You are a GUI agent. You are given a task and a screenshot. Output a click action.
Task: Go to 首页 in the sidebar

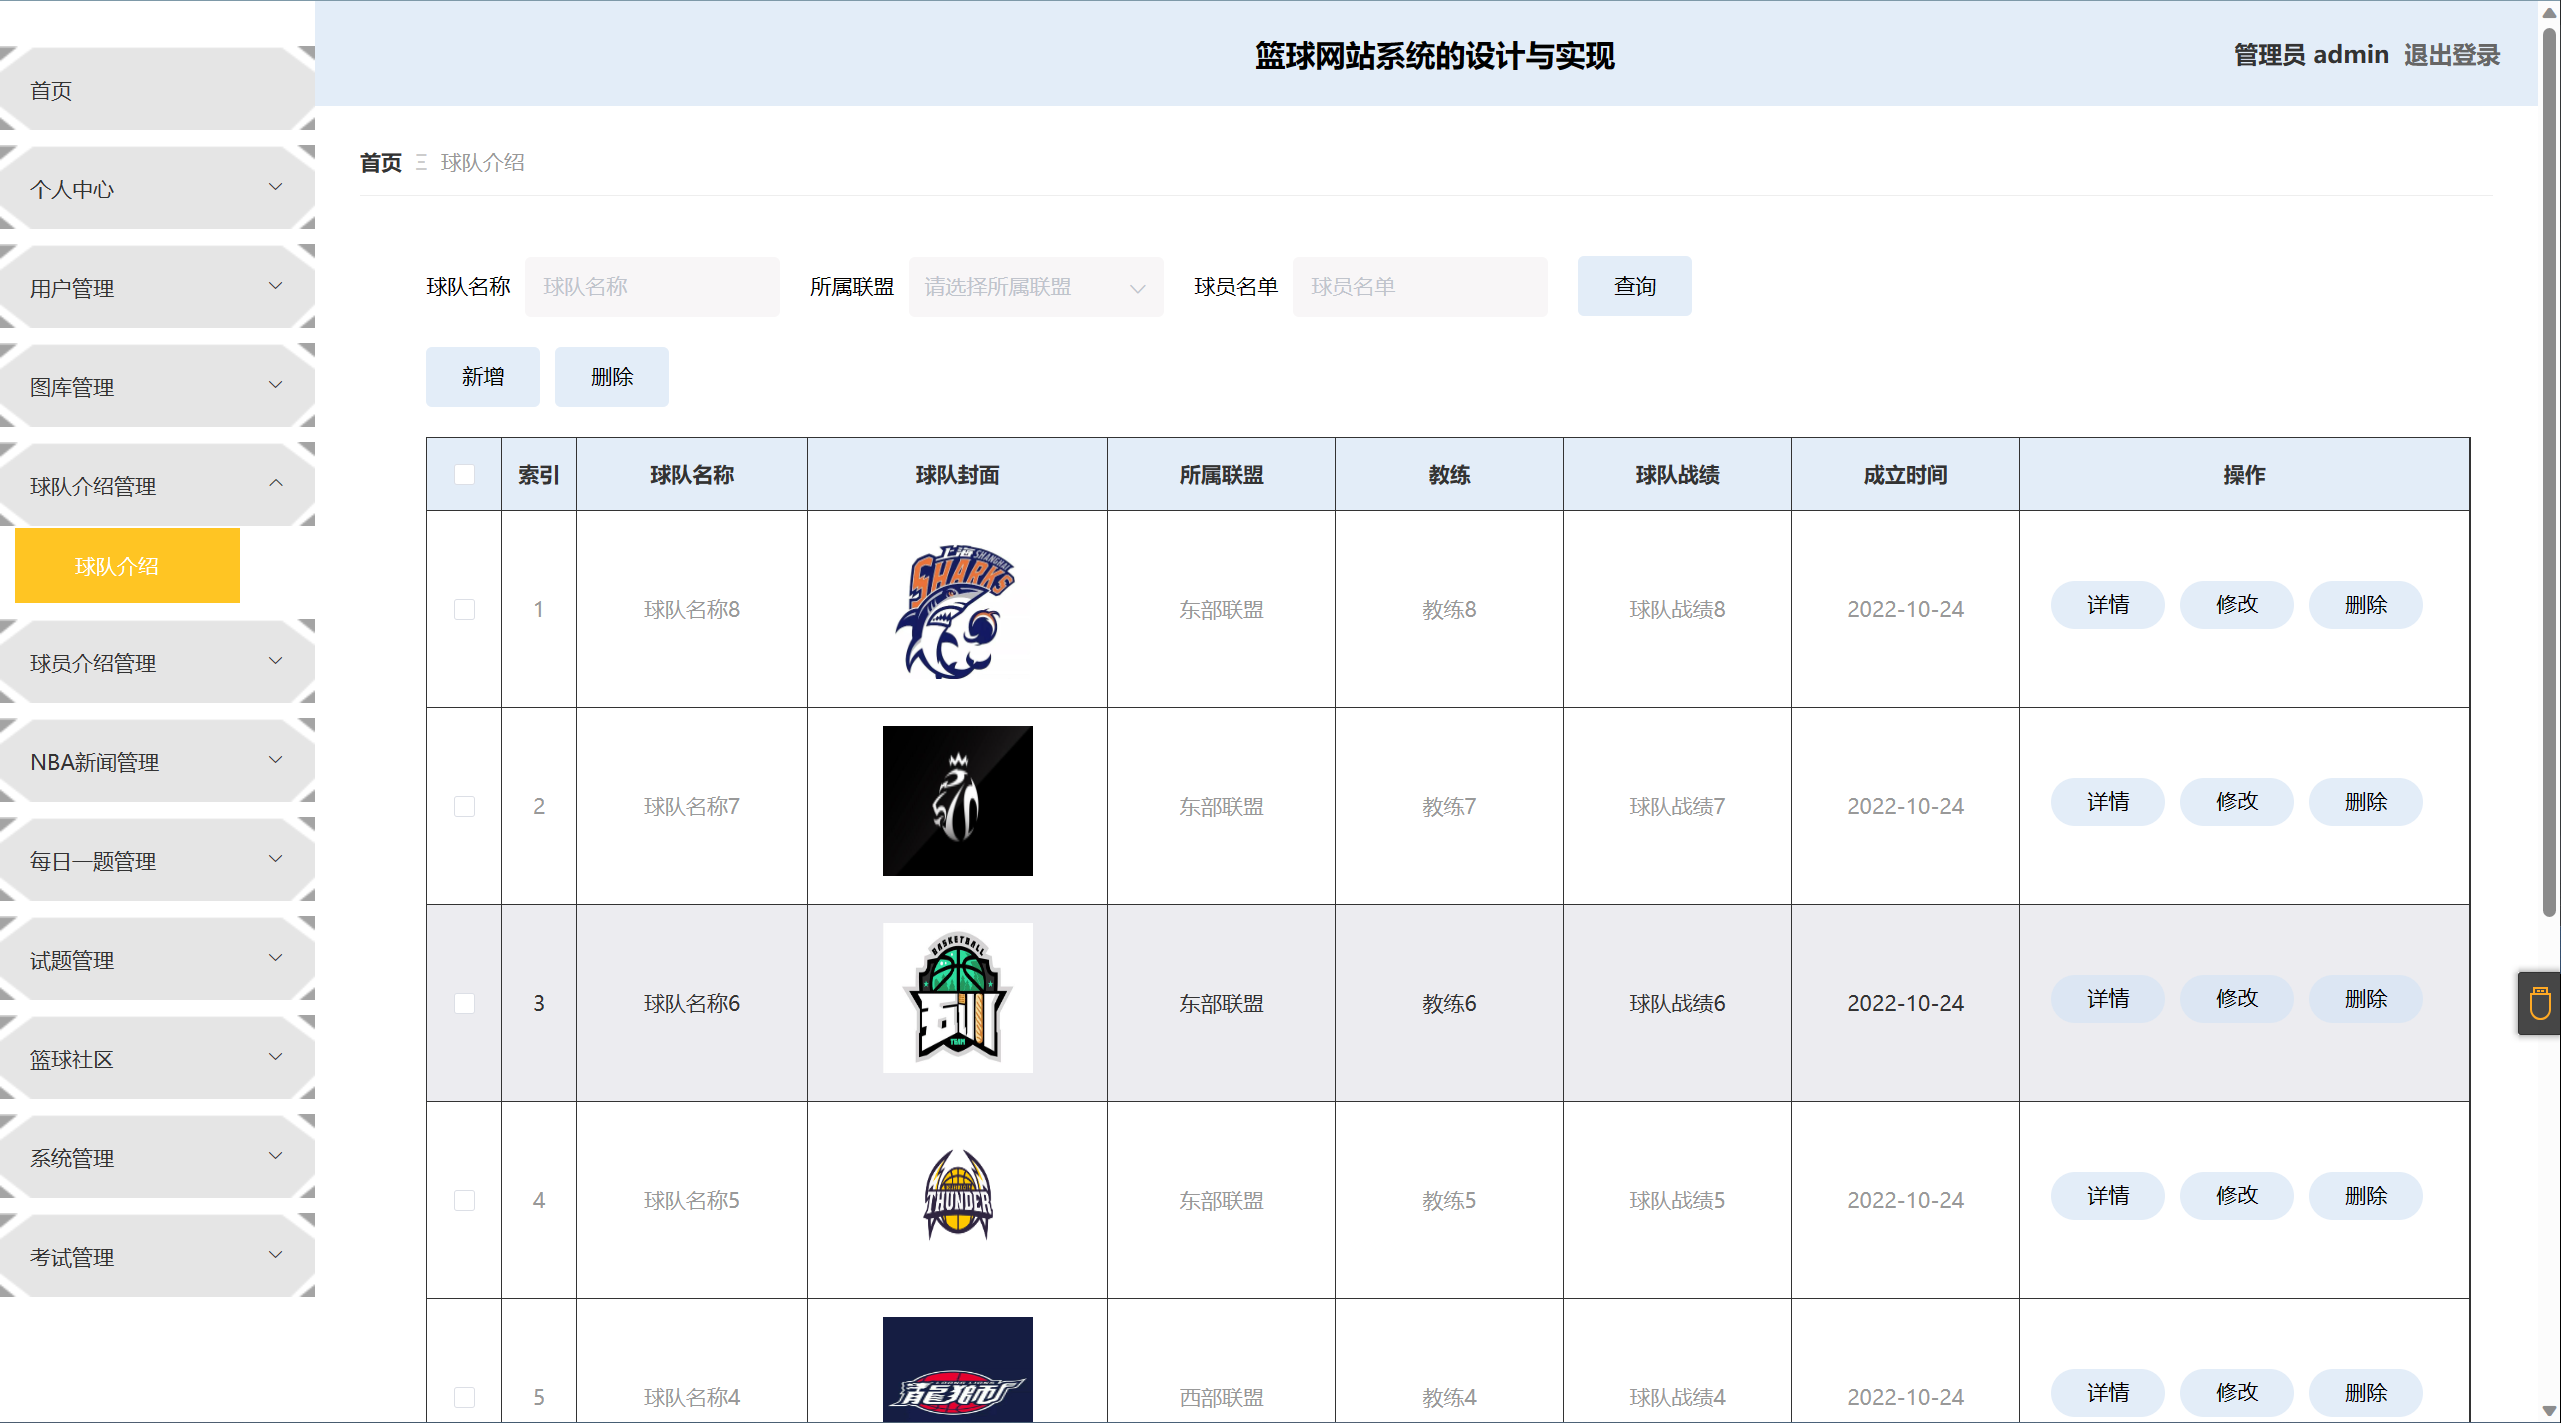pos(157,90)
